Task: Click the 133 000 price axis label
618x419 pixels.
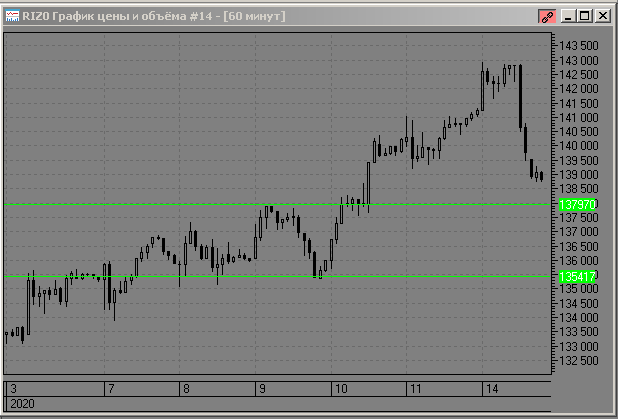Action: point(579,346)
